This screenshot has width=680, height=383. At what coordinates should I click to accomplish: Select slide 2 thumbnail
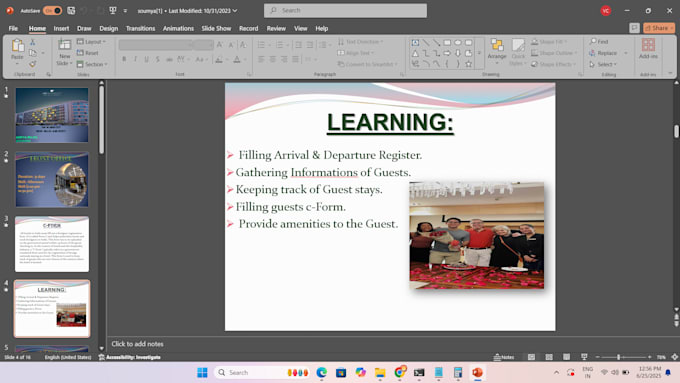tap(52, 179)
